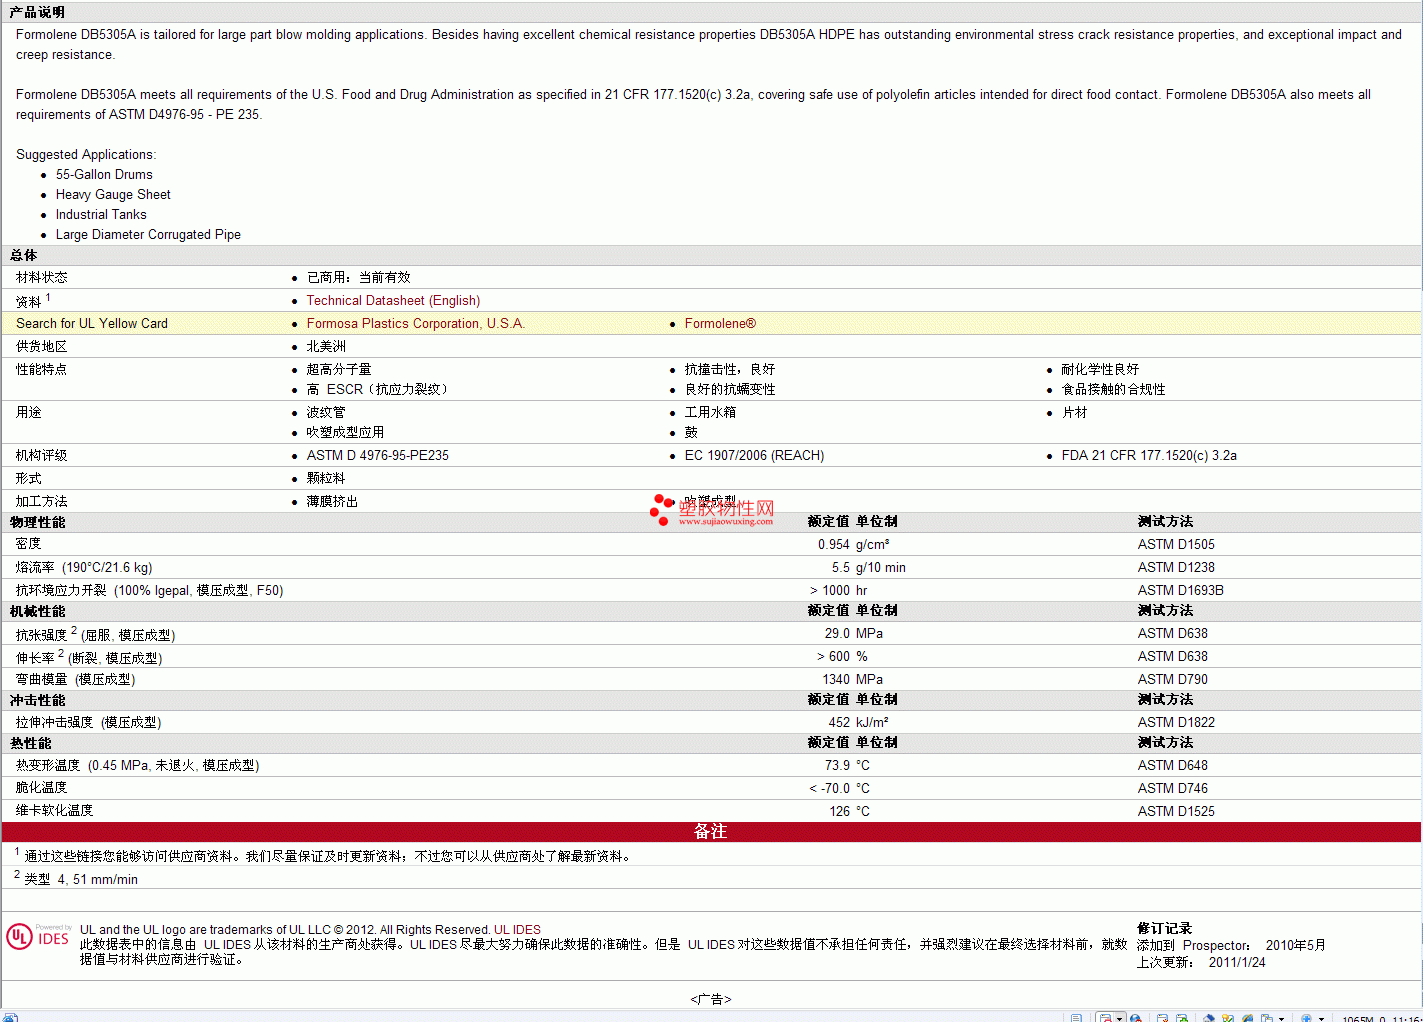Click 'ASTM D 4976-95-PE235' rating
This screenshot has width=1423, height=1022.
[x=378, y=456]
